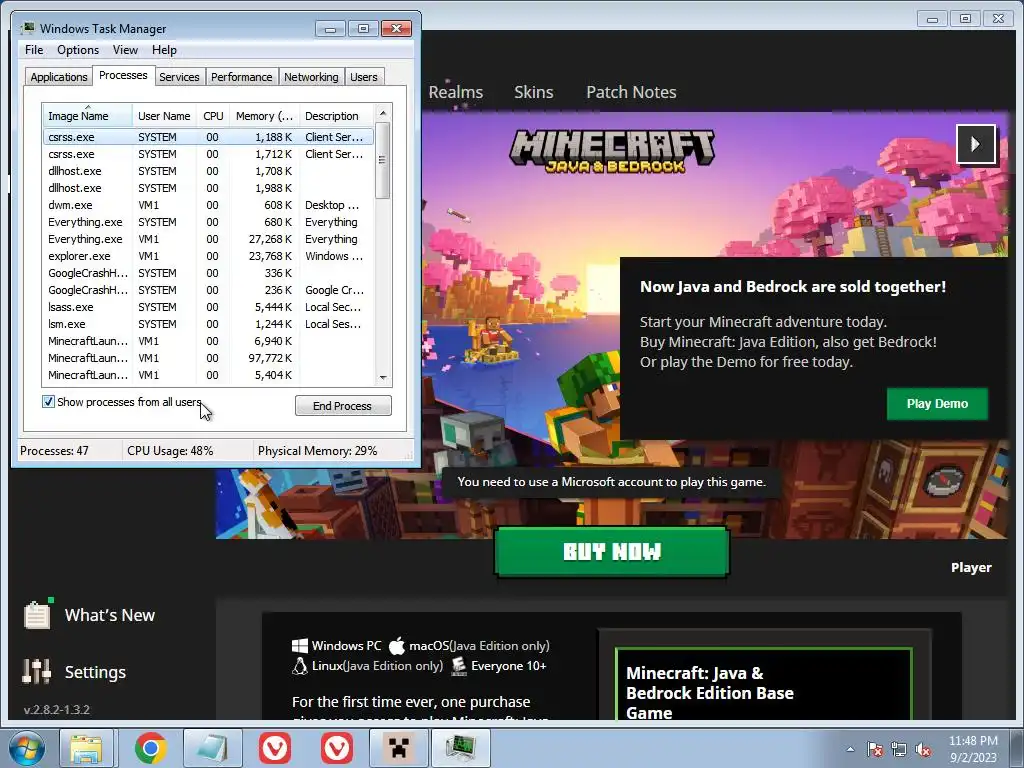Open the notepad-style taskbar icon
Image resolution: width=1024 pixels, height=768 pixels.
coord(212,748)
